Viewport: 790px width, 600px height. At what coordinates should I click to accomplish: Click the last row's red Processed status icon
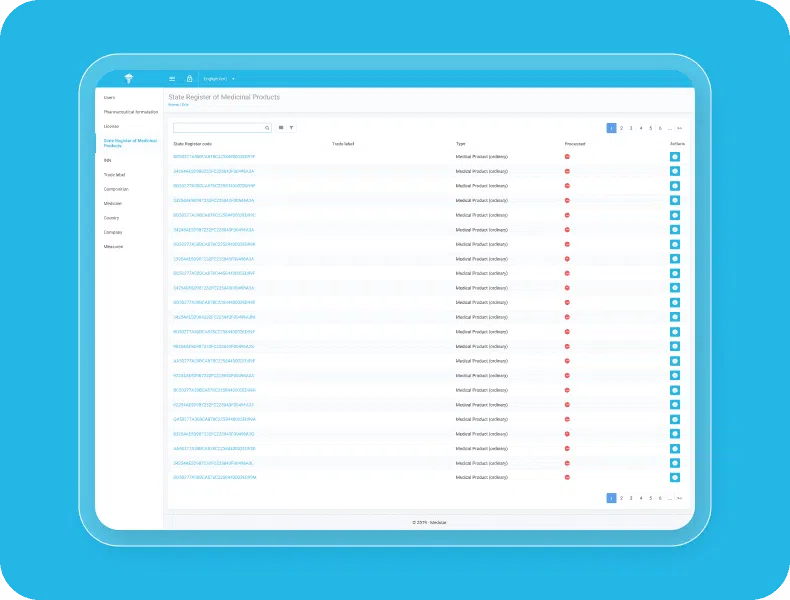(x=567, y=478)
